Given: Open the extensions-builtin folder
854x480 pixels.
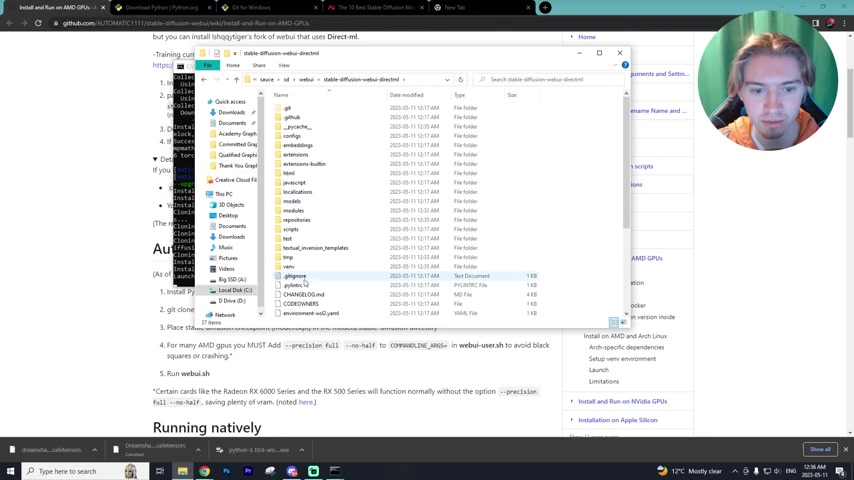Looking at the screenshot, I should click(304, 163).
